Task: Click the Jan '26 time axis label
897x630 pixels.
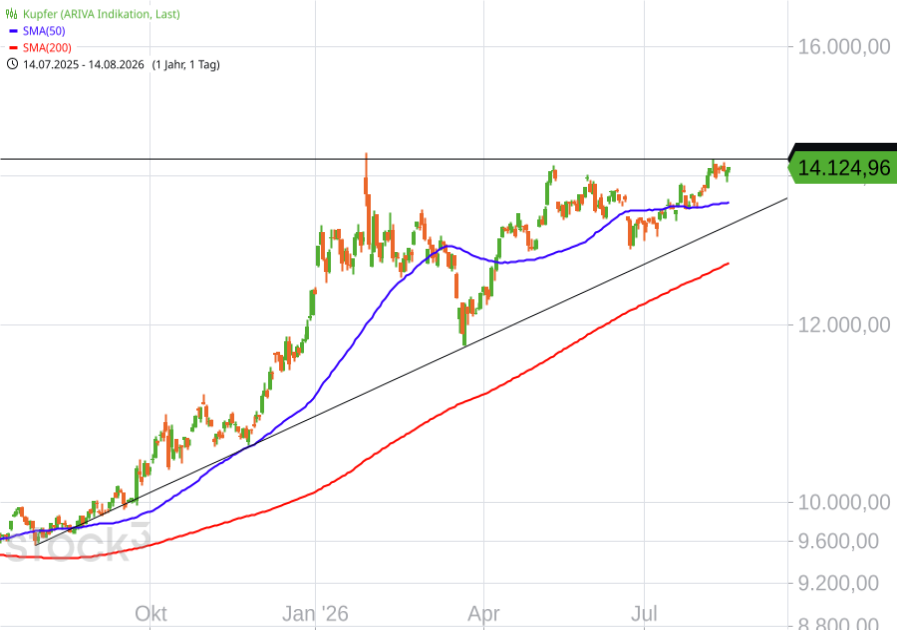Action: coord(315,614)
